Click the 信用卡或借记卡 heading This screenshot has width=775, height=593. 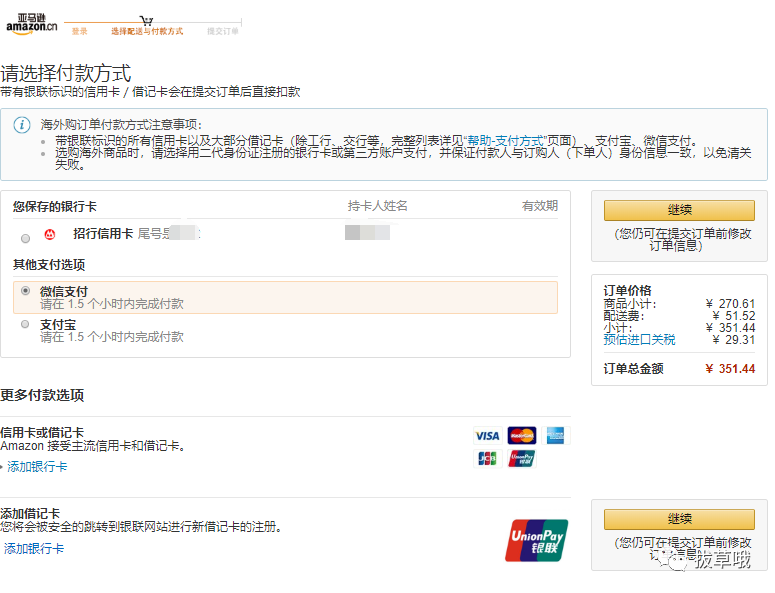click(42, 433)
